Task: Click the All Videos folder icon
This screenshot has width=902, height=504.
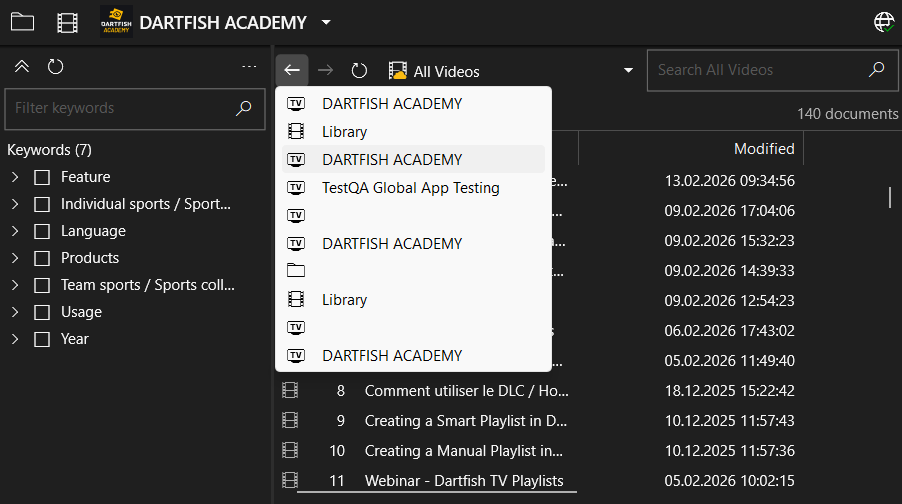Action: pyautogui.click(x=398, y=71)
